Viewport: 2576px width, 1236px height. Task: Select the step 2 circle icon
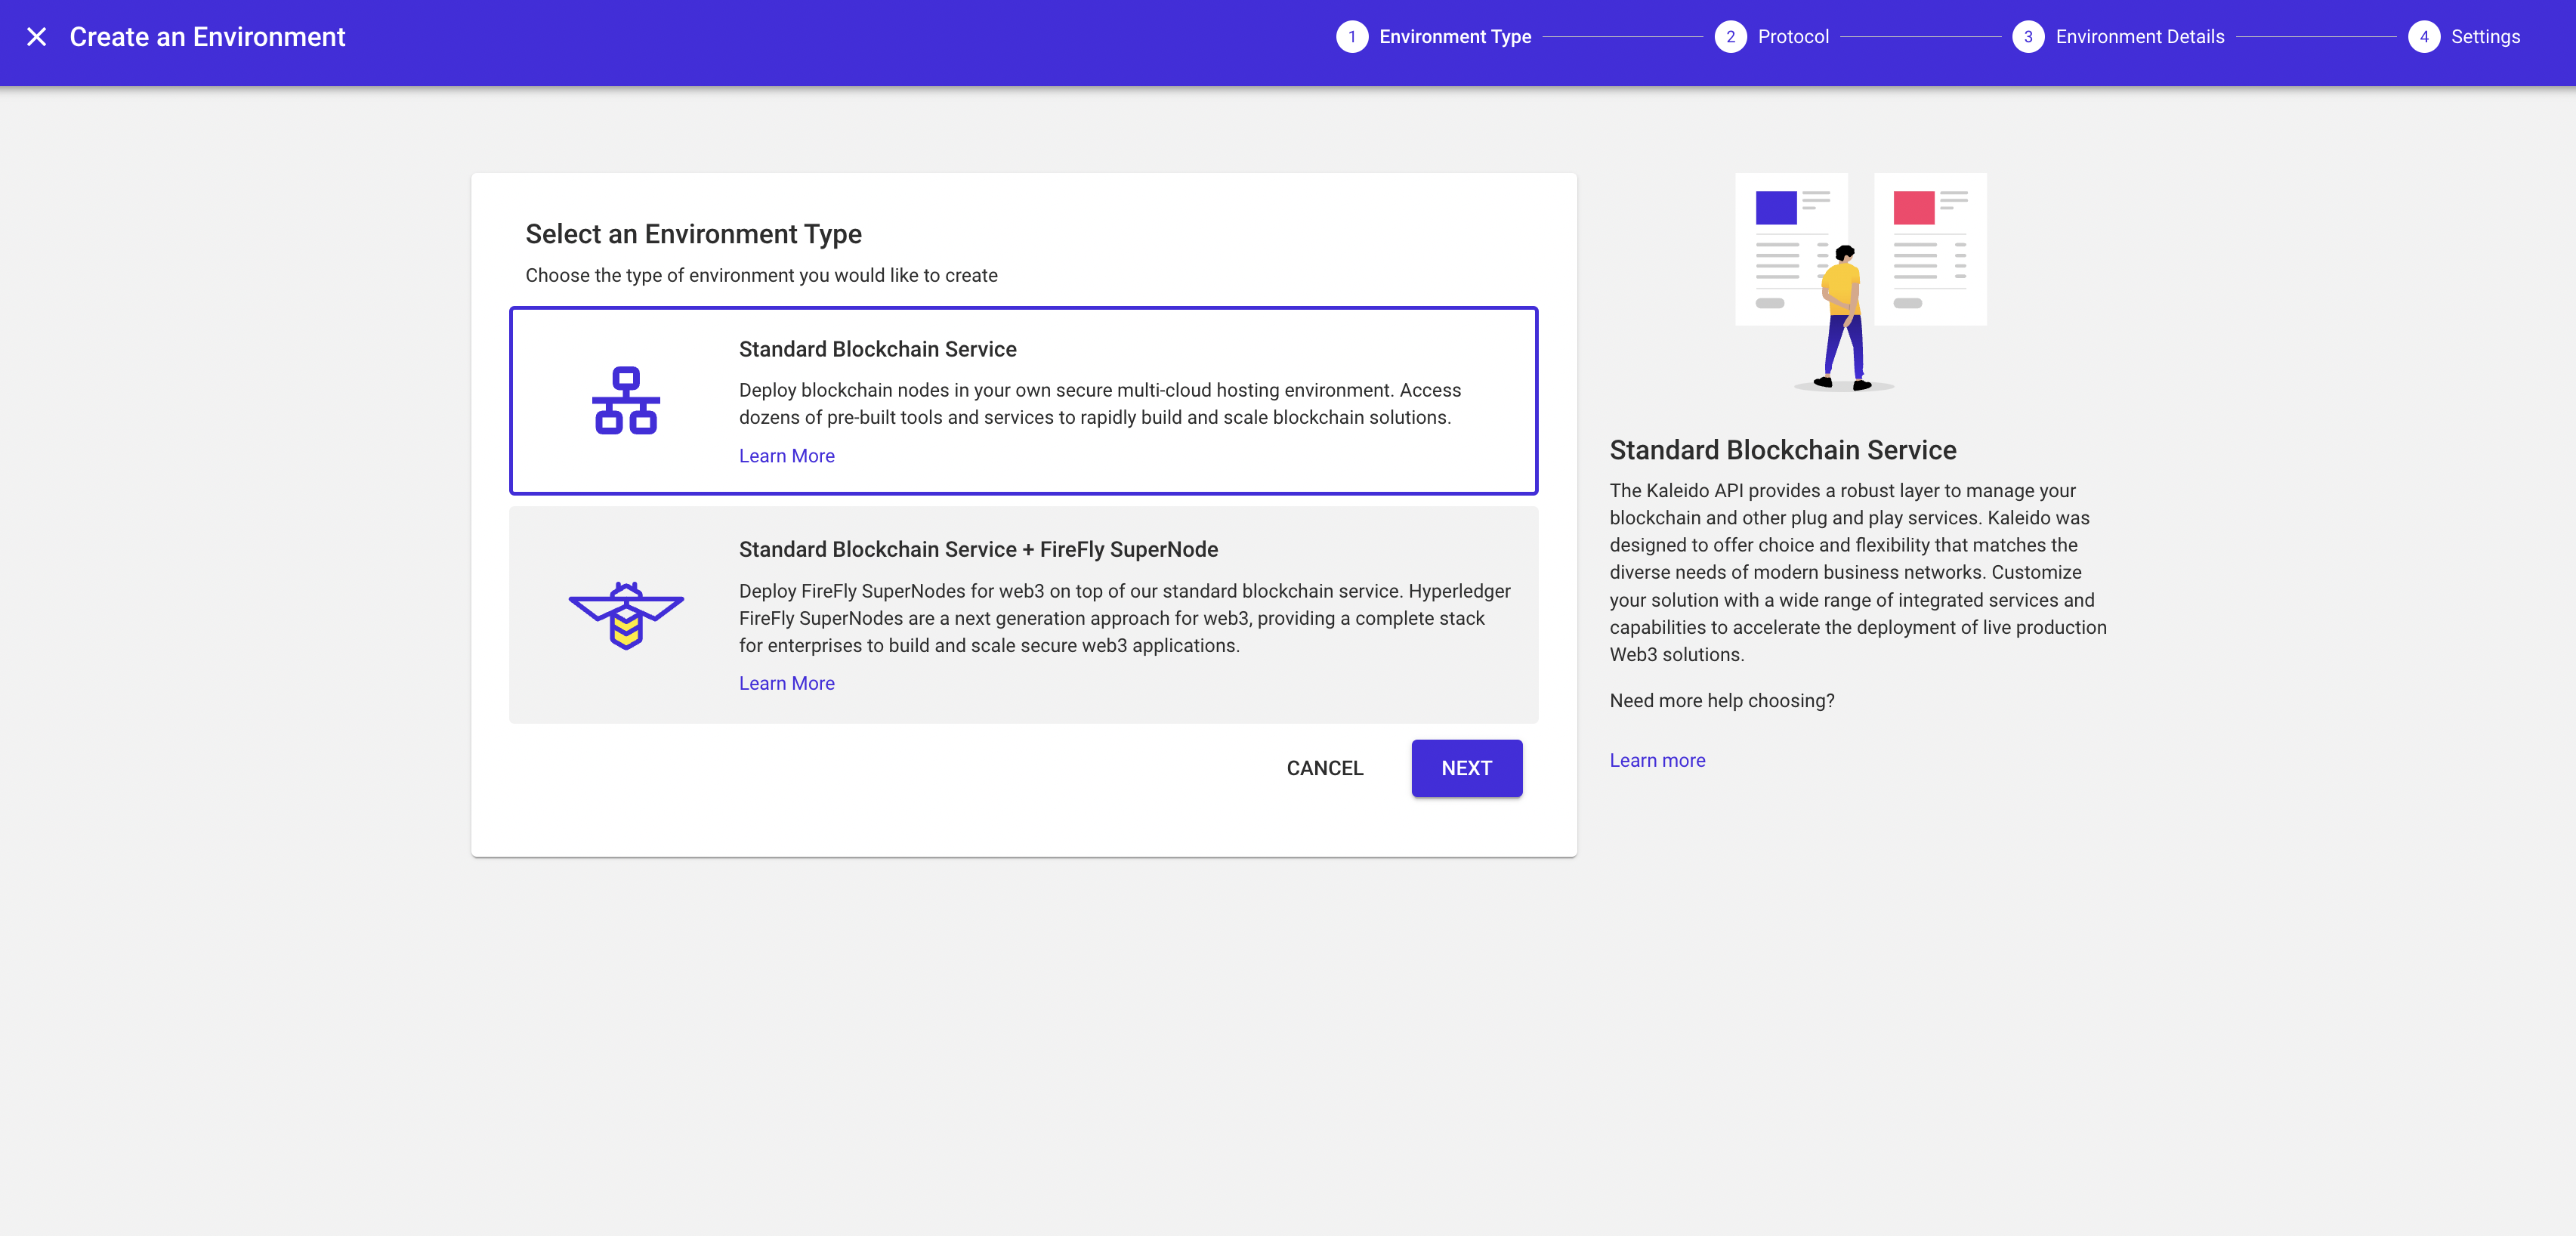[1730, 37]
